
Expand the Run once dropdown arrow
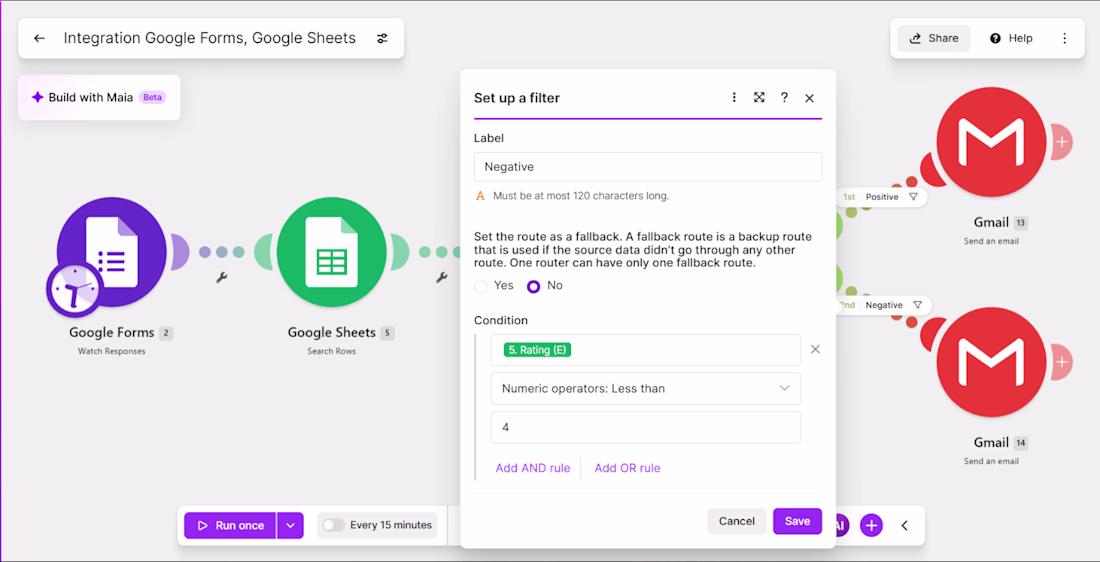[290, 526]
